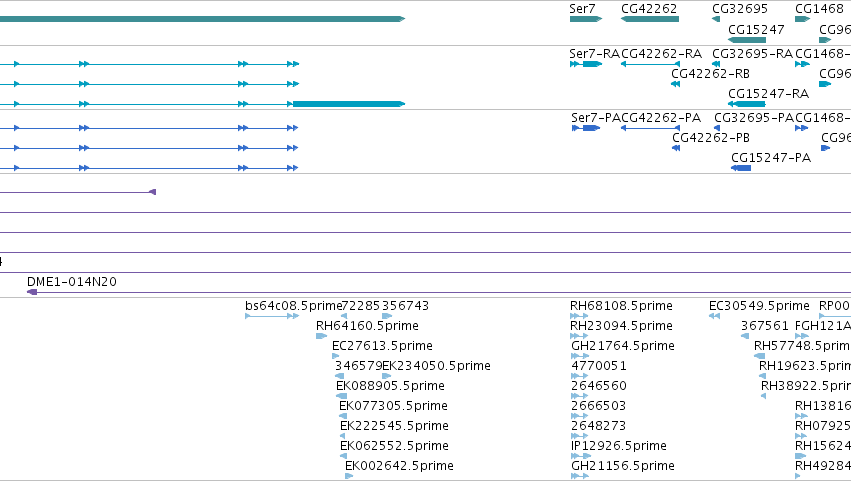The width and height of the screenshot is (851, 481).
Task: Select the DME1-014N20 purple arrow line
Action: click(439, 292)
